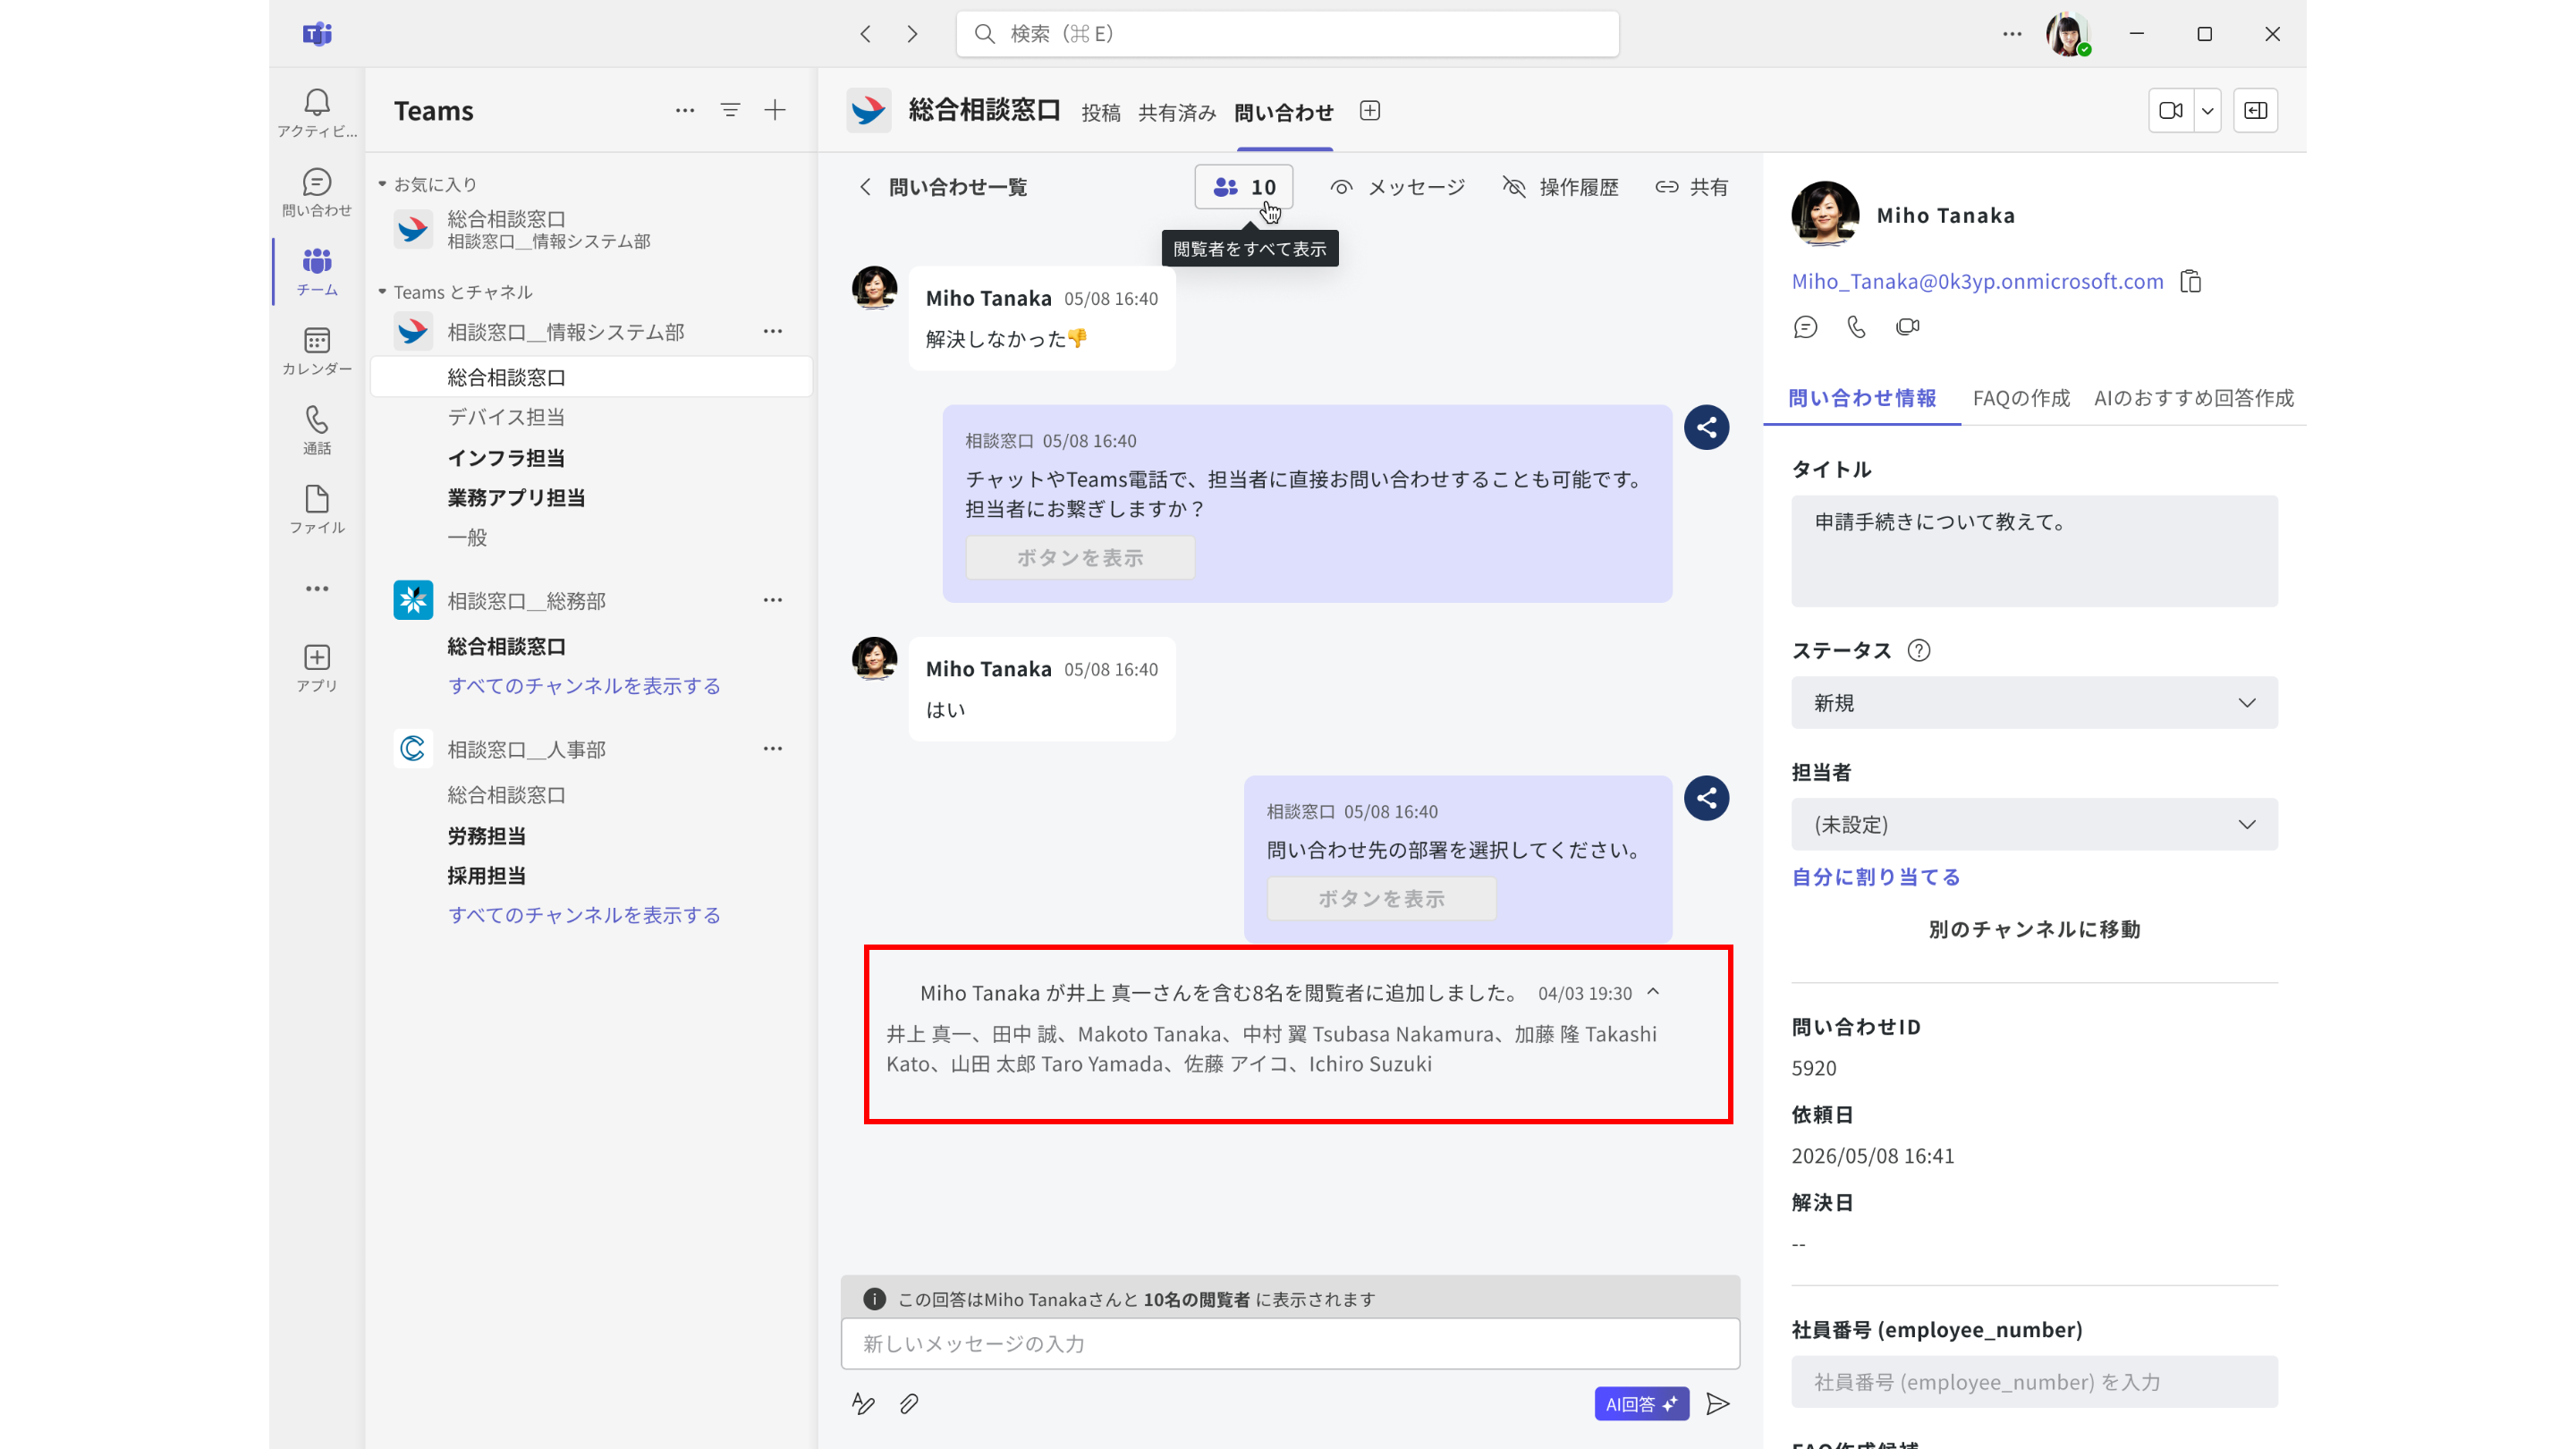Click the 別のチャンネルに移動 button
This screenshot has height=1449, width=2576.
(2034, 929)
